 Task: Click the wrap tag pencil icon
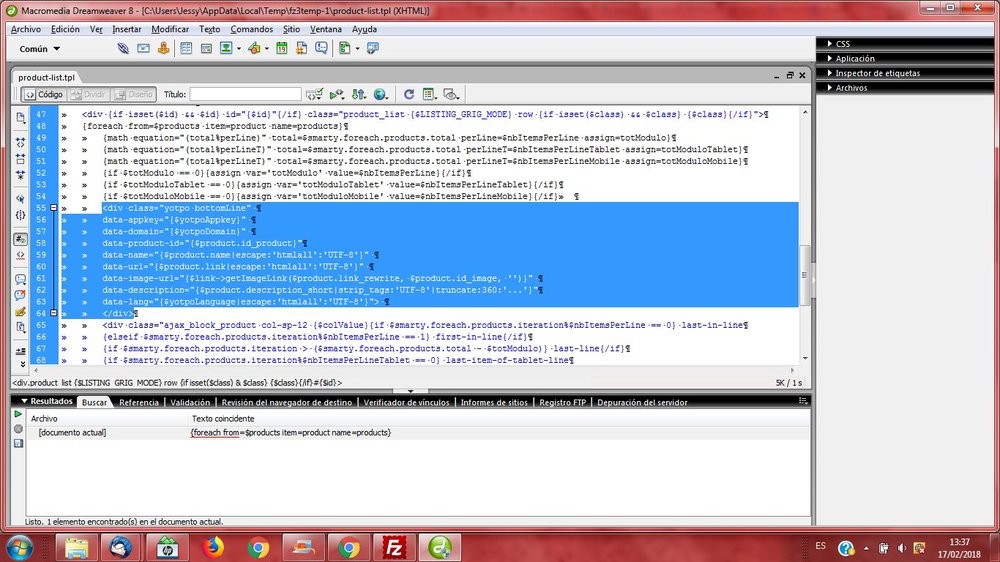coord(20,312)
